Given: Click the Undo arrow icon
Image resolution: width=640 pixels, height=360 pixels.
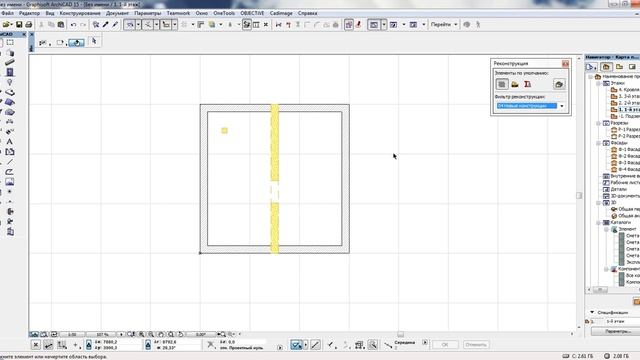Looking at the screenshot, I should 73,24.
